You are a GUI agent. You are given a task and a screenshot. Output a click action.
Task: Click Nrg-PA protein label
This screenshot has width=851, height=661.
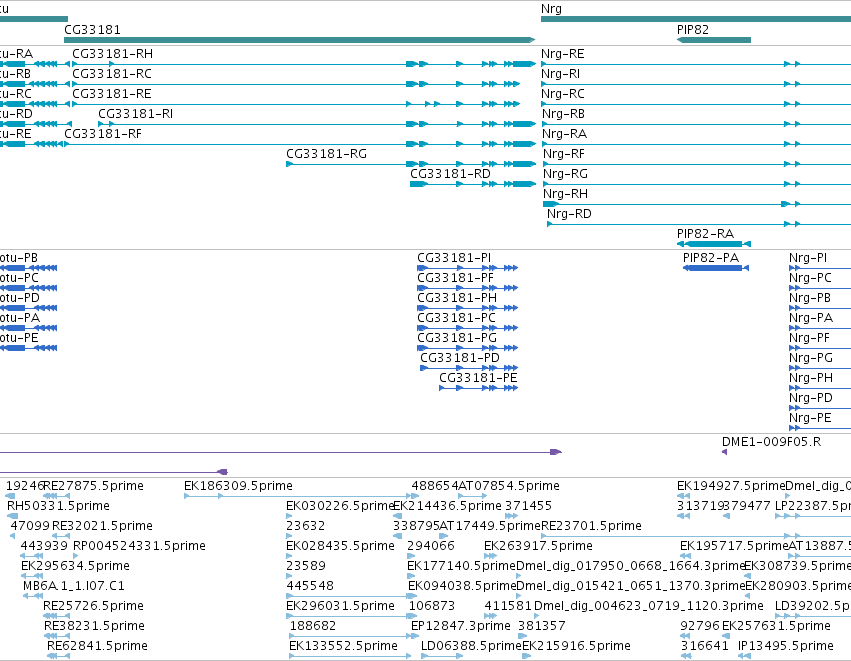pyautogui.click(x=810, y=318)
